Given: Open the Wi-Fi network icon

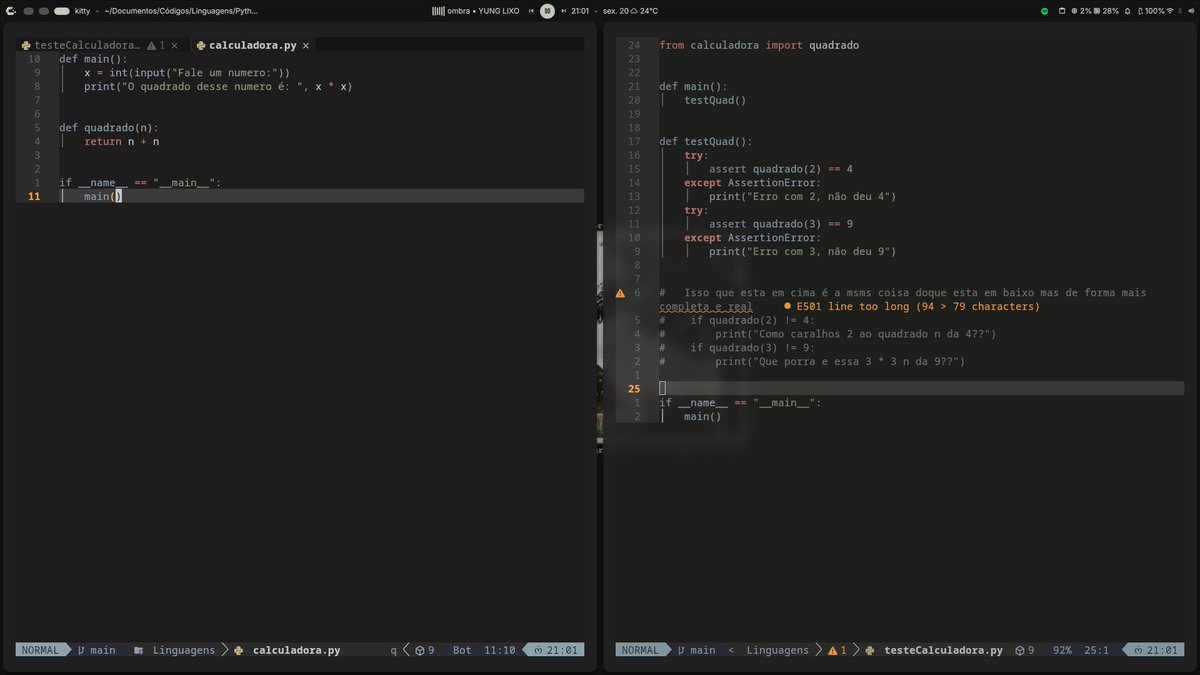Looking at the screenshot, I should coord(1170,10).
